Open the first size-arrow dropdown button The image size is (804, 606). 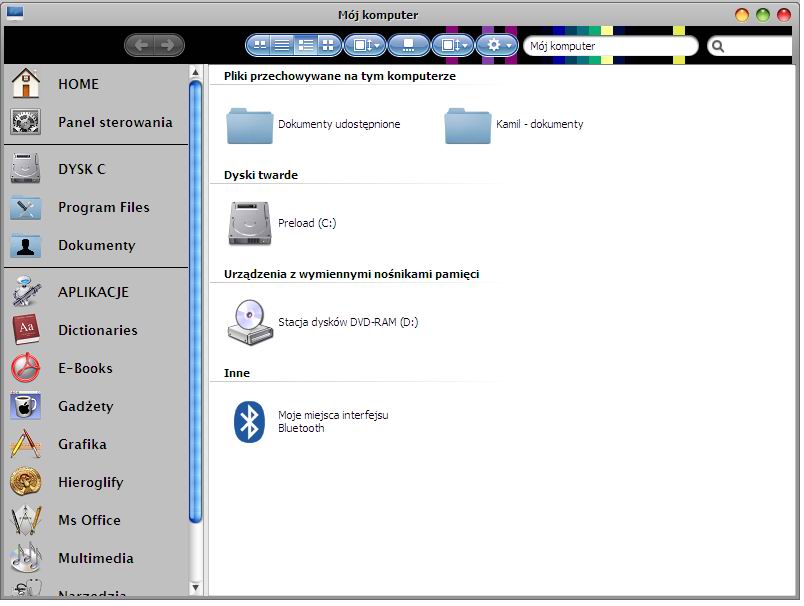[x=365, y=46]
